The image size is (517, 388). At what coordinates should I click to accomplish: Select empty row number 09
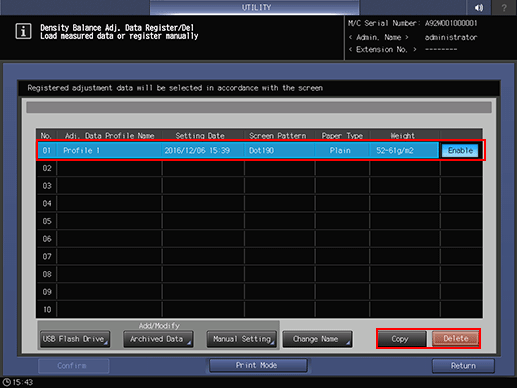click(x=259, y=292)
